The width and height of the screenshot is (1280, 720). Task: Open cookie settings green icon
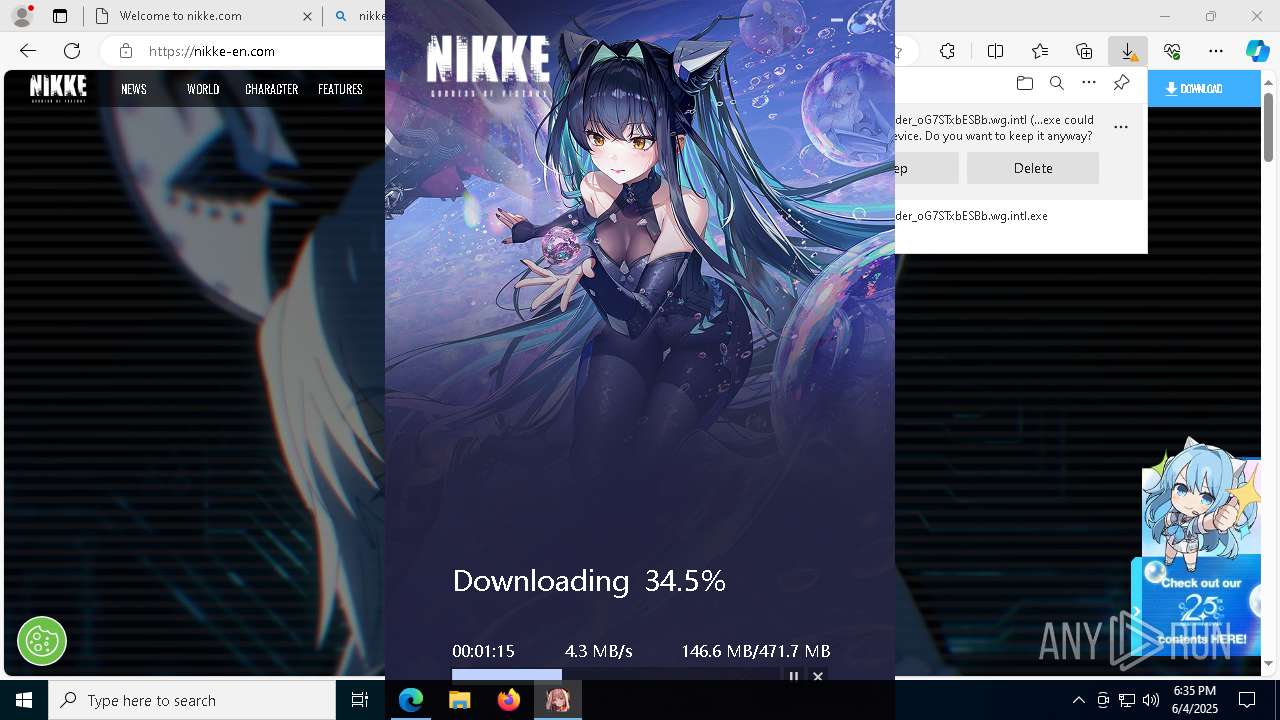point(42,640)
